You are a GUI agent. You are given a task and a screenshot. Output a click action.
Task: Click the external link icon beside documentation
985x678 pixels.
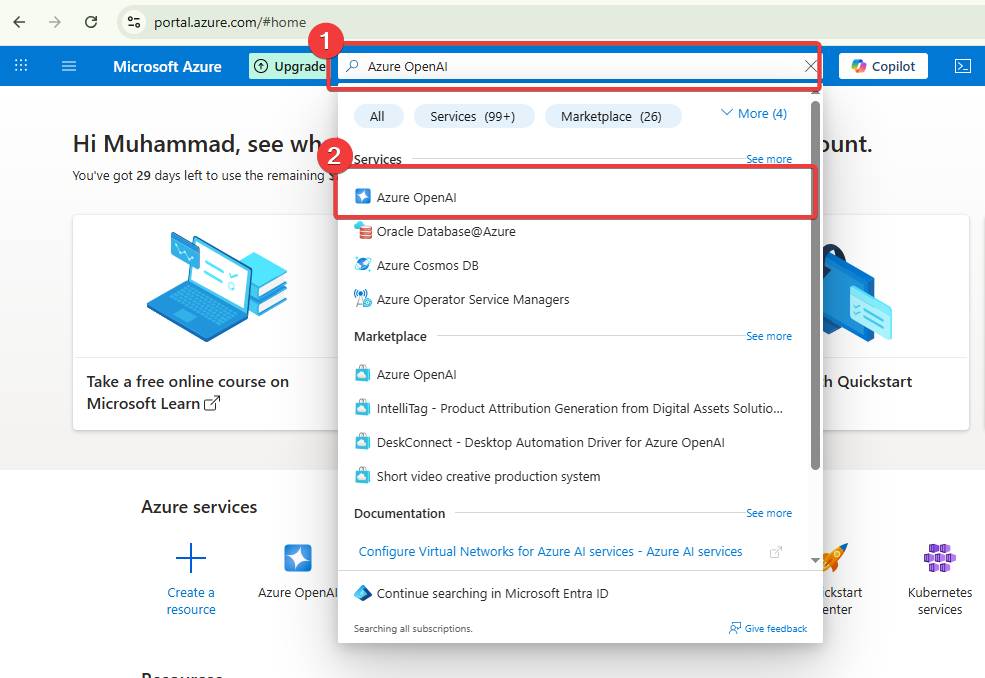[776, 552]
